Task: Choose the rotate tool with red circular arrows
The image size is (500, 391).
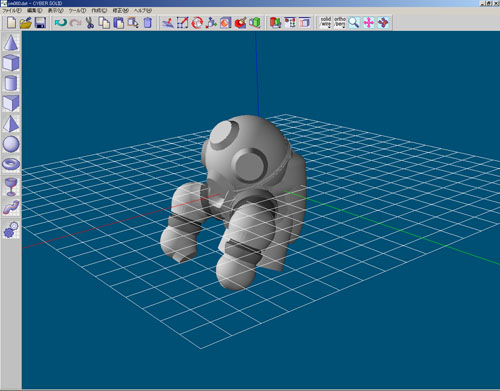Action: pyautogui.click(x=197, y=23)
